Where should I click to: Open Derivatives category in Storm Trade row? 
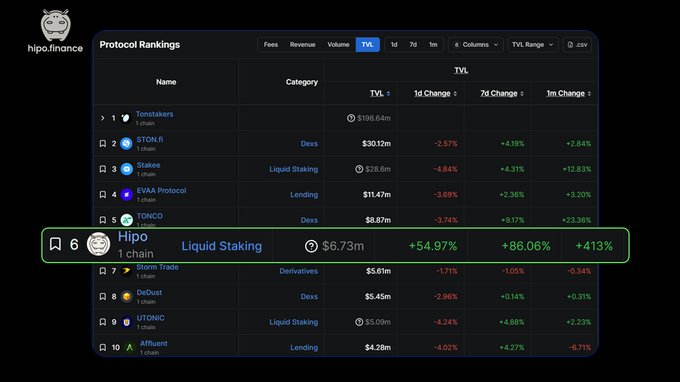click(298, 271)
